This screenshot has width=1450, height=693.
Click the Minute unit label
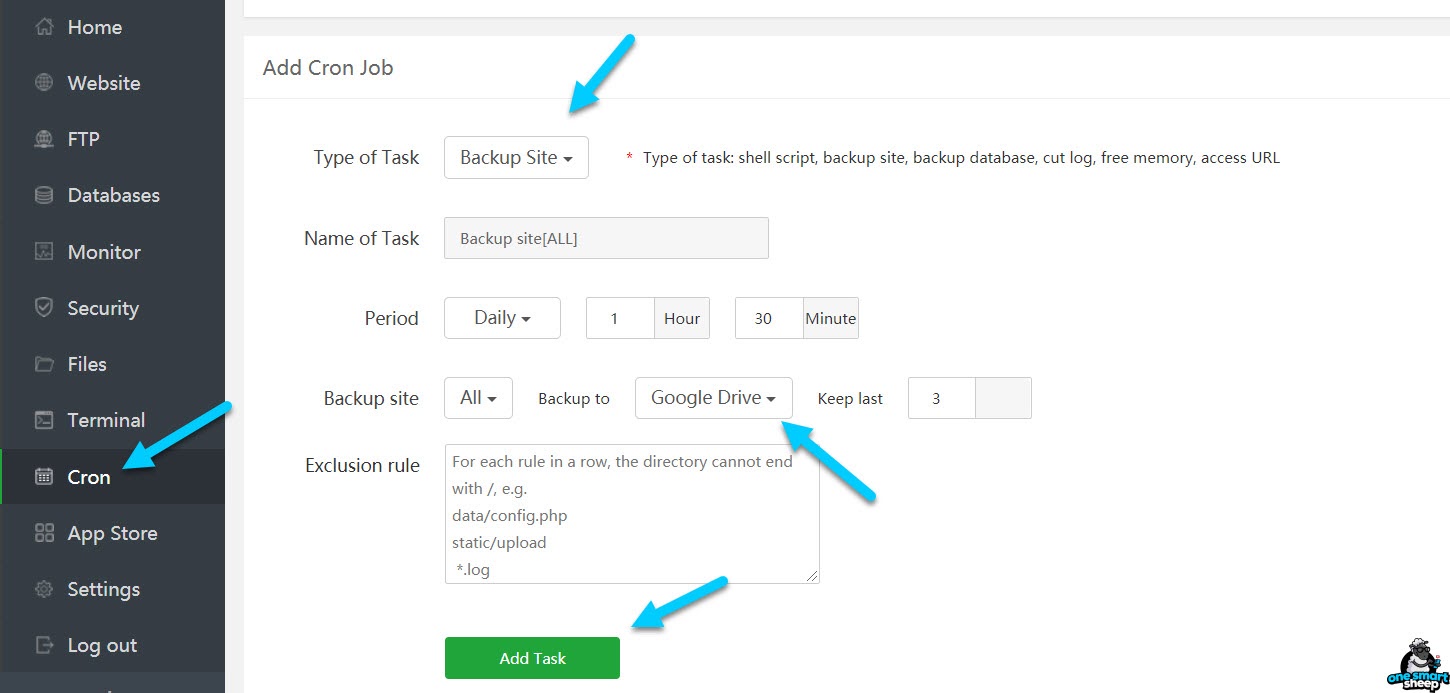pyautogui.click(x=831, y=318)
